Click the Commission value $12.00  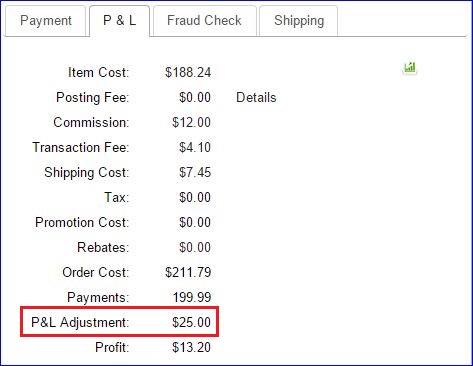191,122
